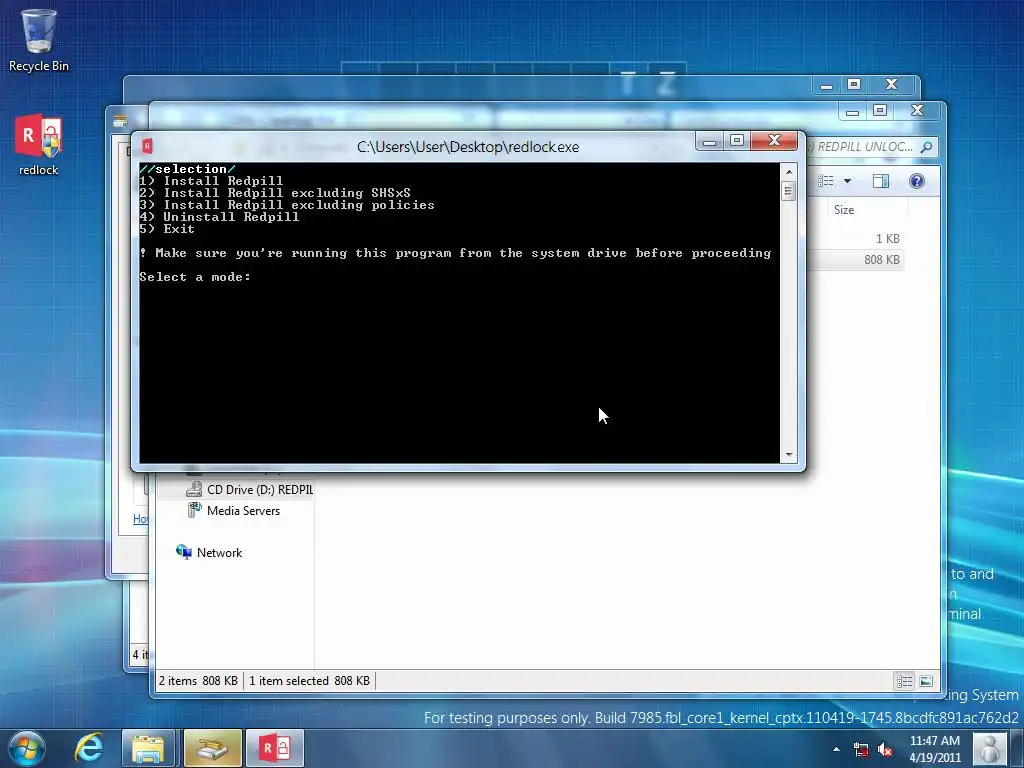The width and height of the screenshot is (1024, 768).
Task: Click the search magnifier in Explorer
Action: [x=926, y=147]
